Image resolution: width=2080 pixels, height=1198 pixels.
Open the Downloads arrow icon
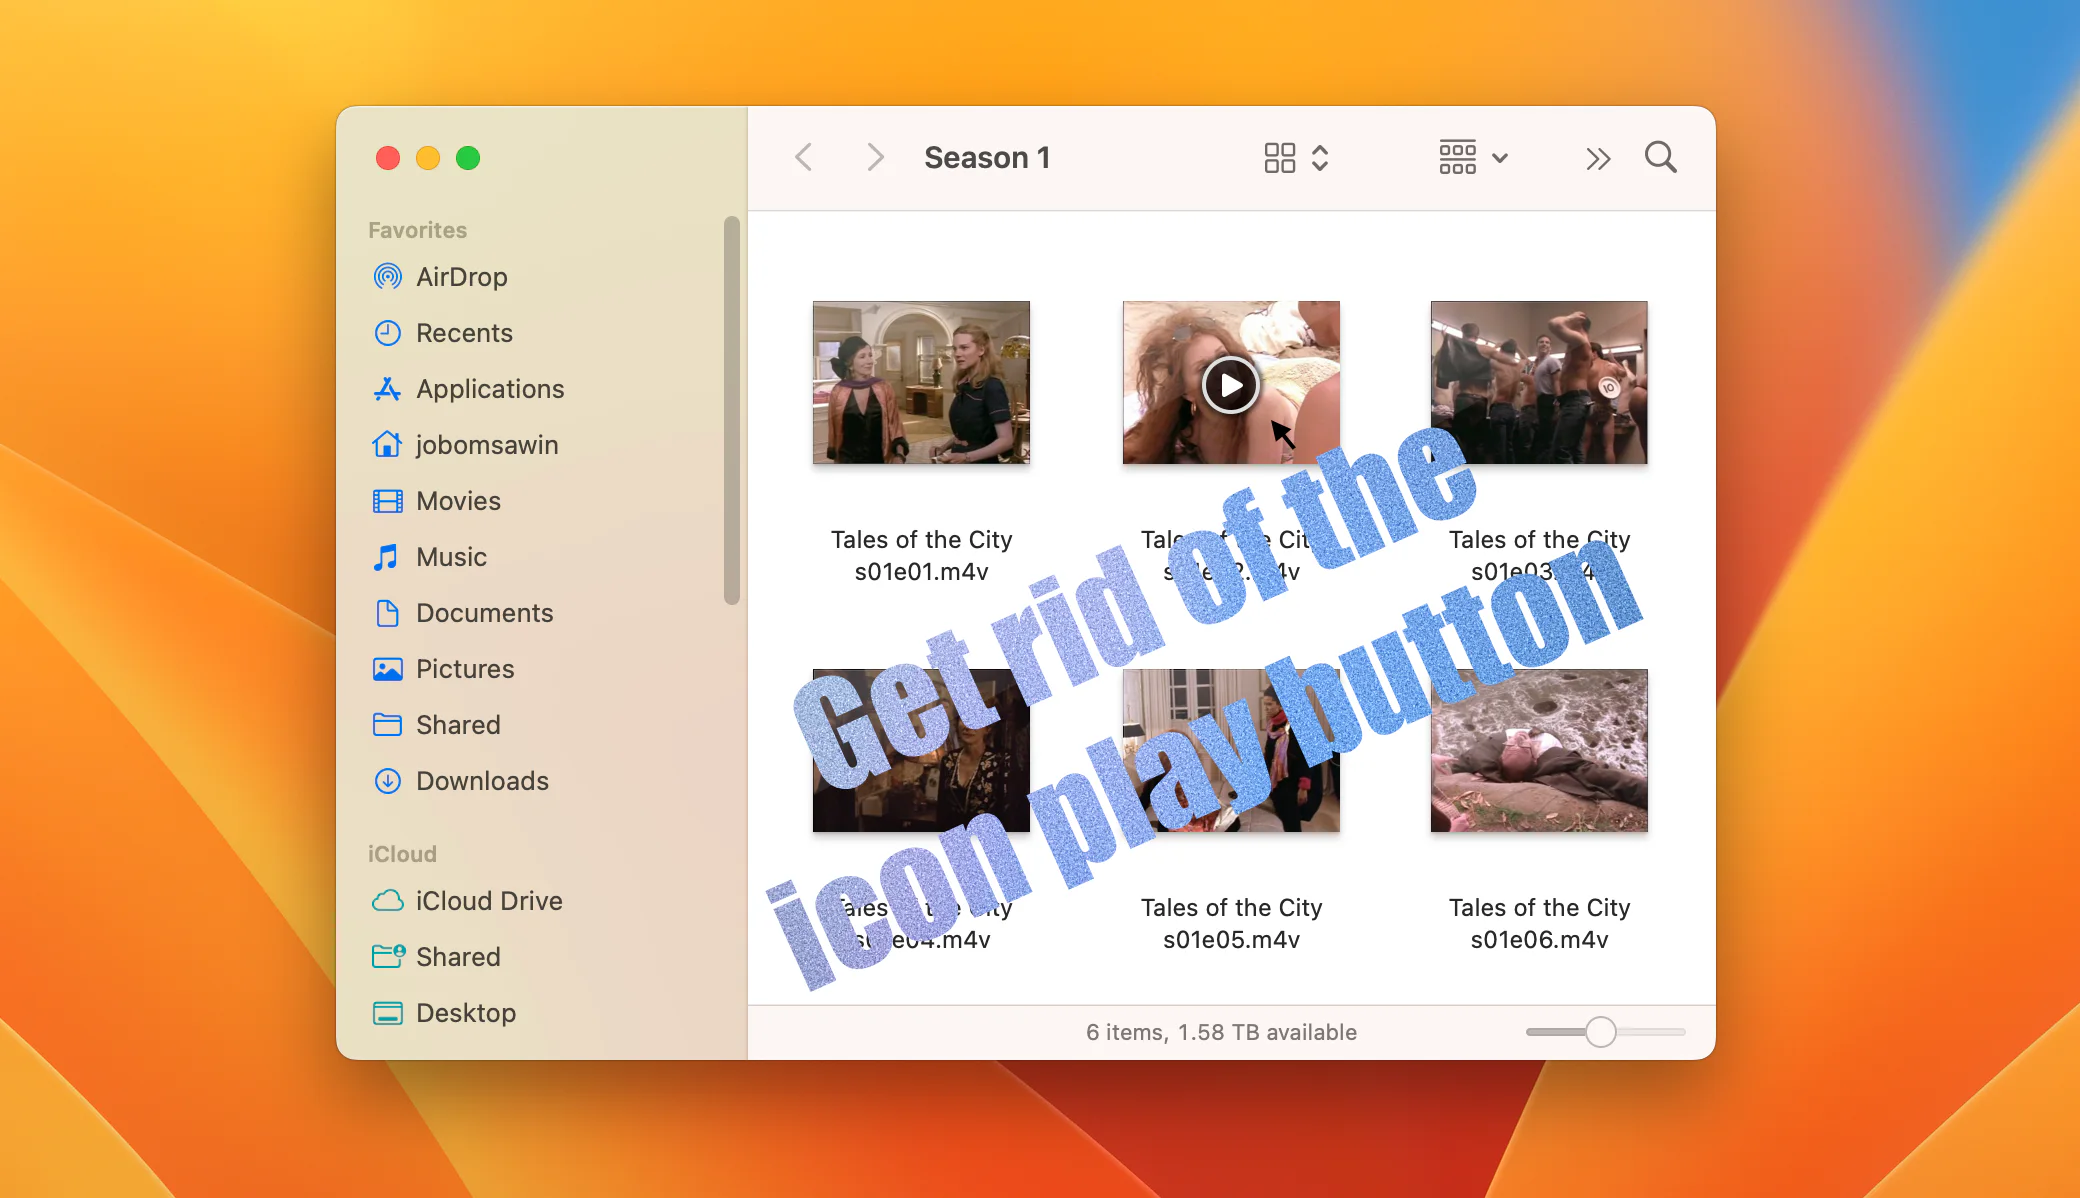387,781
